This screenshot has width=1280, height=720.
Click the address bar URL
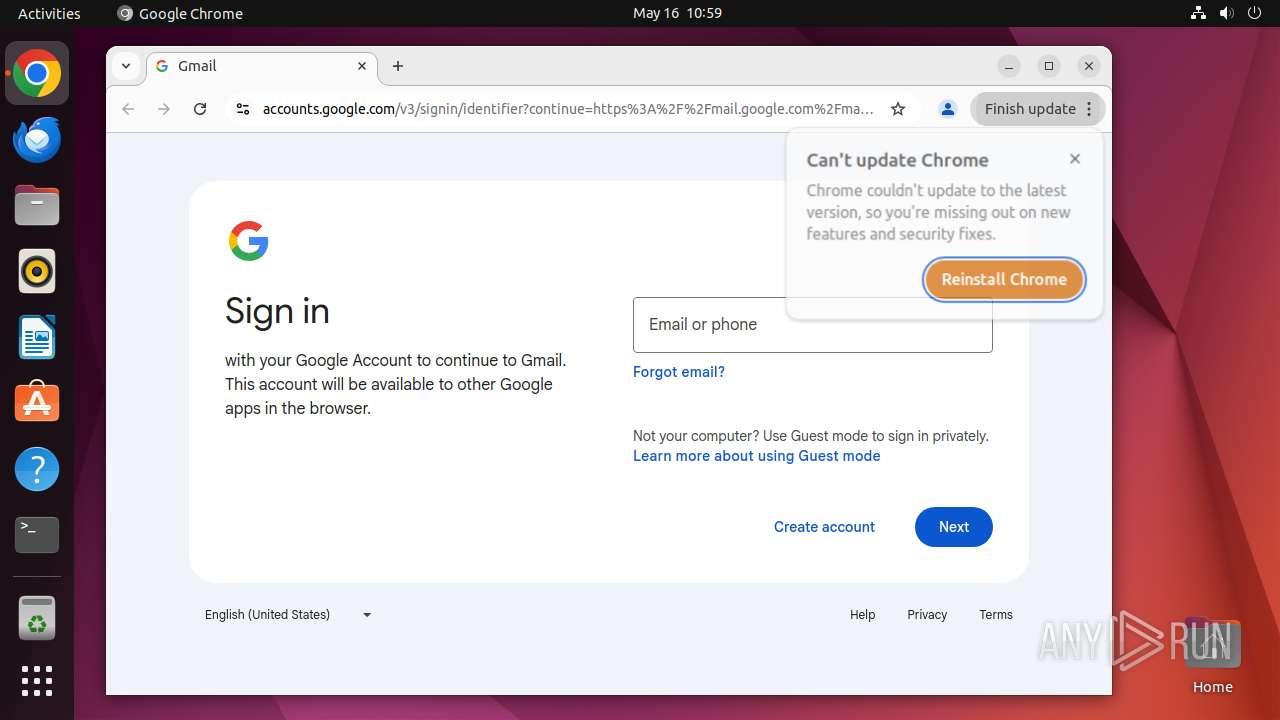coord(568,109)
